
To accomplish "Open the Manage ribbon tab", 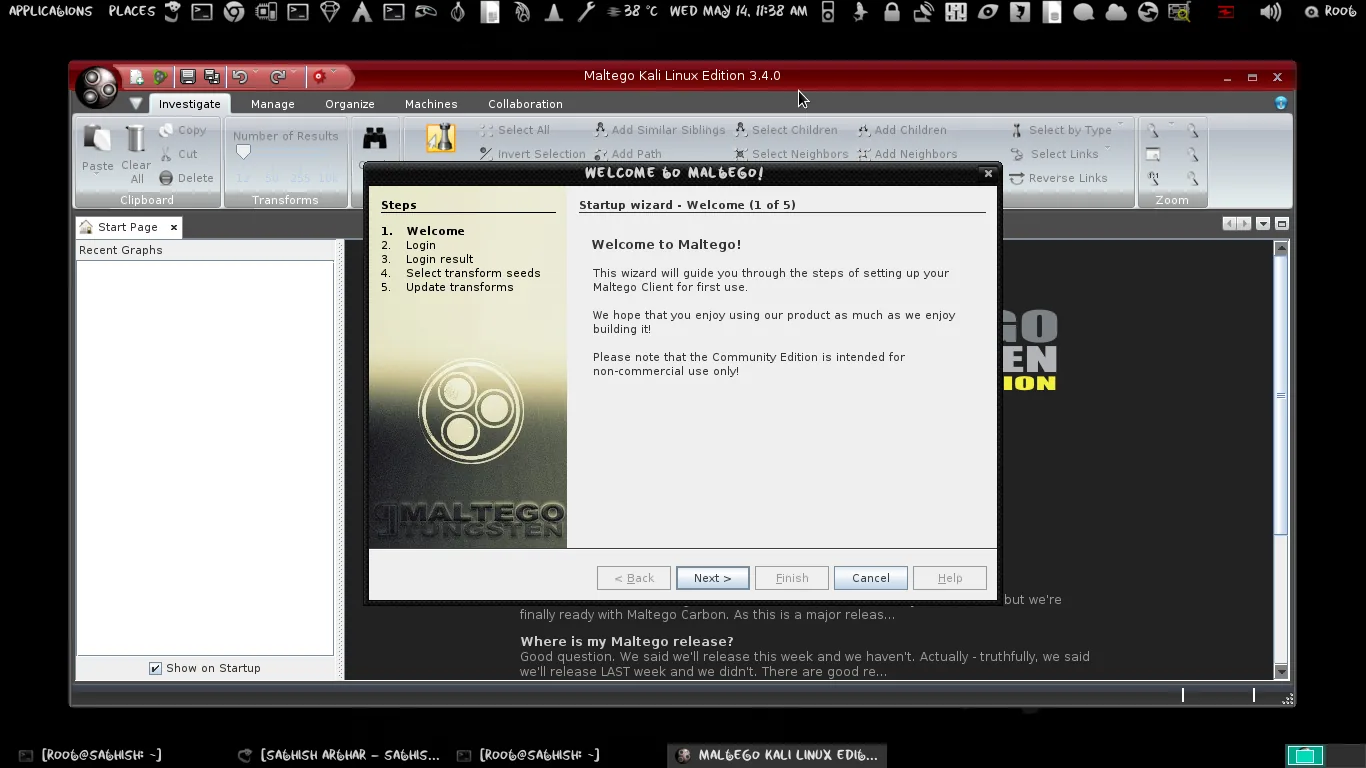I will click(272, 104).
